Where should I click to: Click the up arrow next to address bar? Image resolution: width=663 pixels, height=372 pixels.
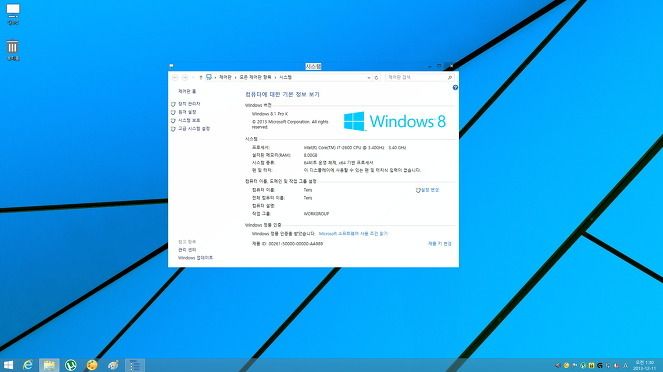[x=201, y=77]
